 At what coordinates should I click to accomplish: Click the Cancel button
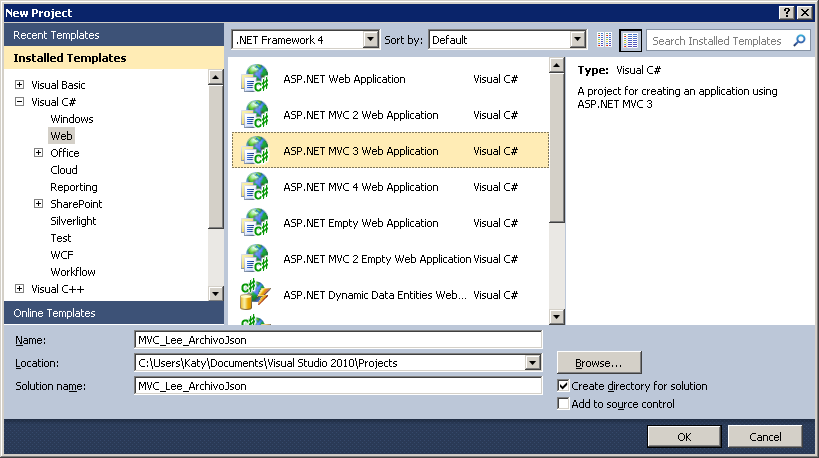[x=765, y=437]
